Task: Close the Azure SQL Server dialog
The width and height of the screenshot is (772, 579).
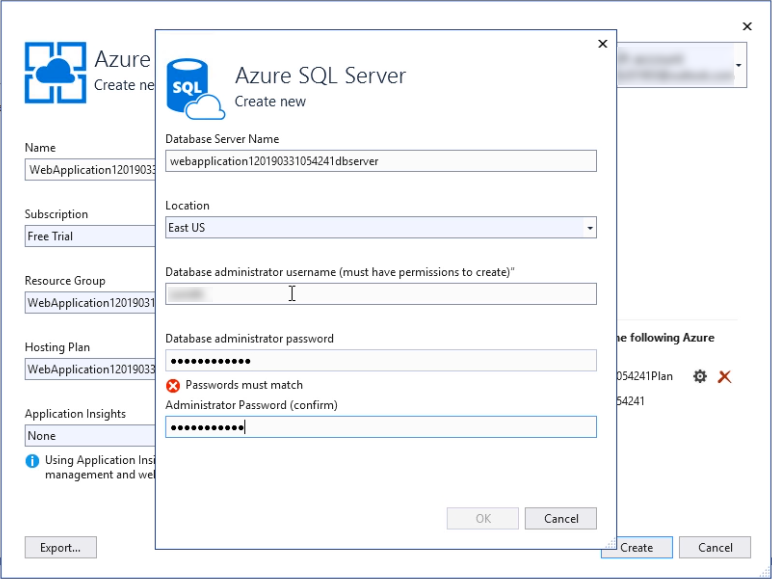Action: pos(602,44)
